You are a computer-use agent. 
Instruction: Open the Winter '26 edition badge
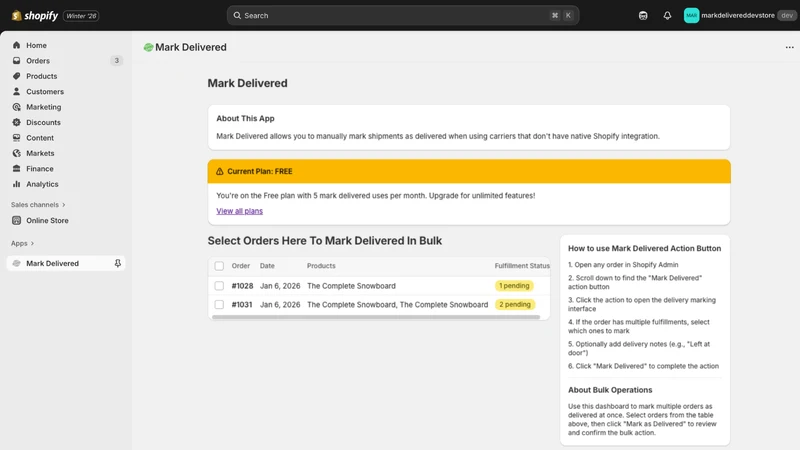pos(81,16)
